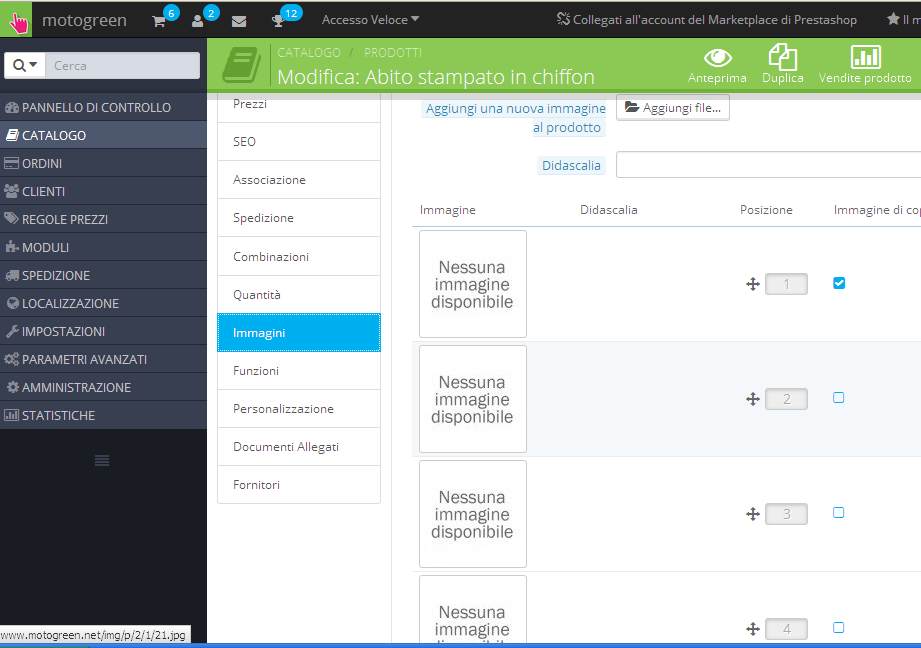Click the shopping cart orders notification icon
This screenshot has width=921, height=648.
click(159, 21)
